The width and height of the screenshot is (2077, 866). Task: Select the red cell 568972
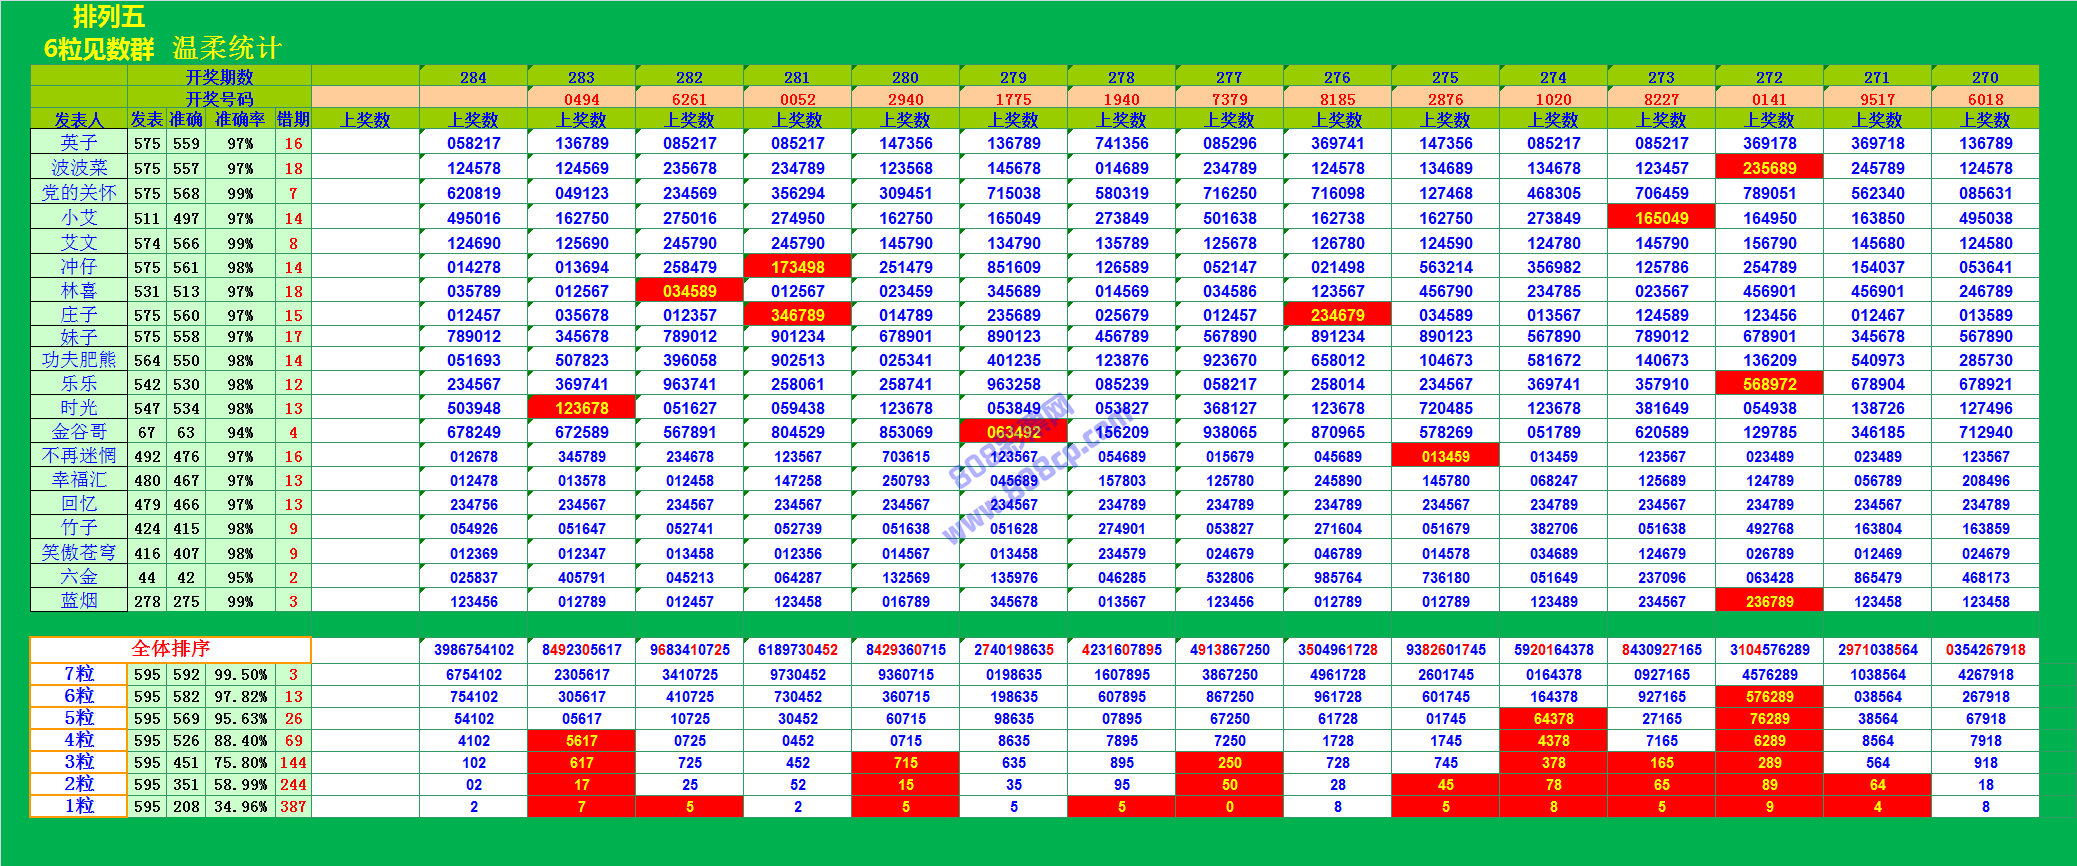[x=1769, y=384]
